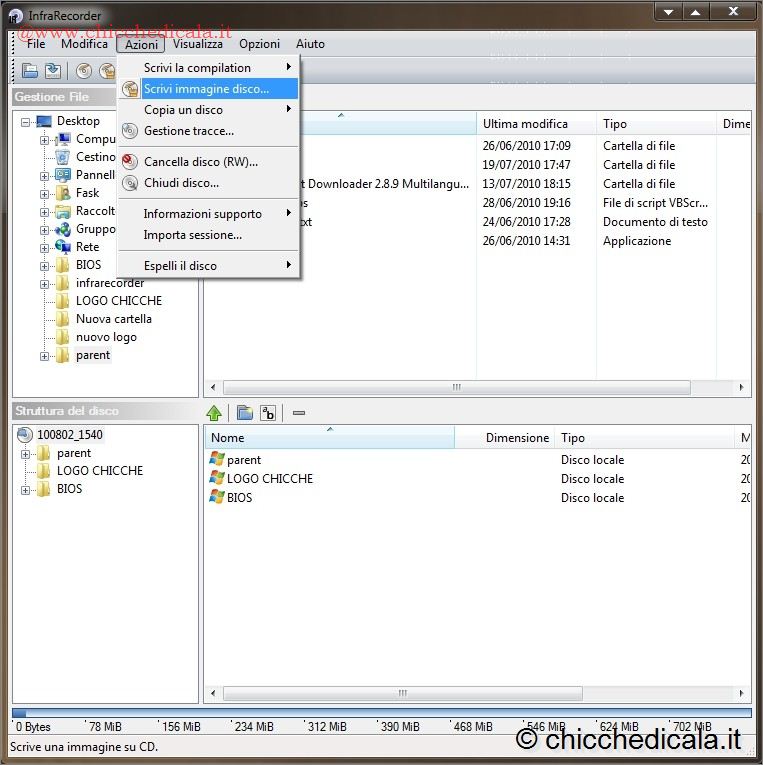763x765 pixels.
Task: Click the new folder icon in disc toolbar
Action: [244, 413]
